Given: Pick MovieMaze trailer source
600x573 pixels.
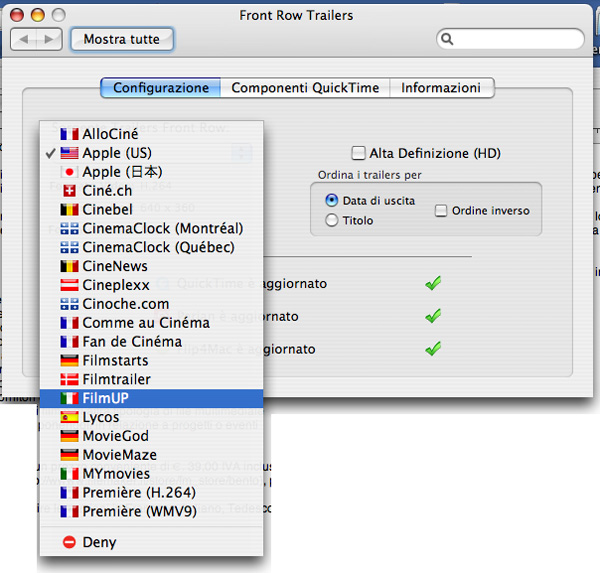Looking at the screenshot, I should coord(152,455).
